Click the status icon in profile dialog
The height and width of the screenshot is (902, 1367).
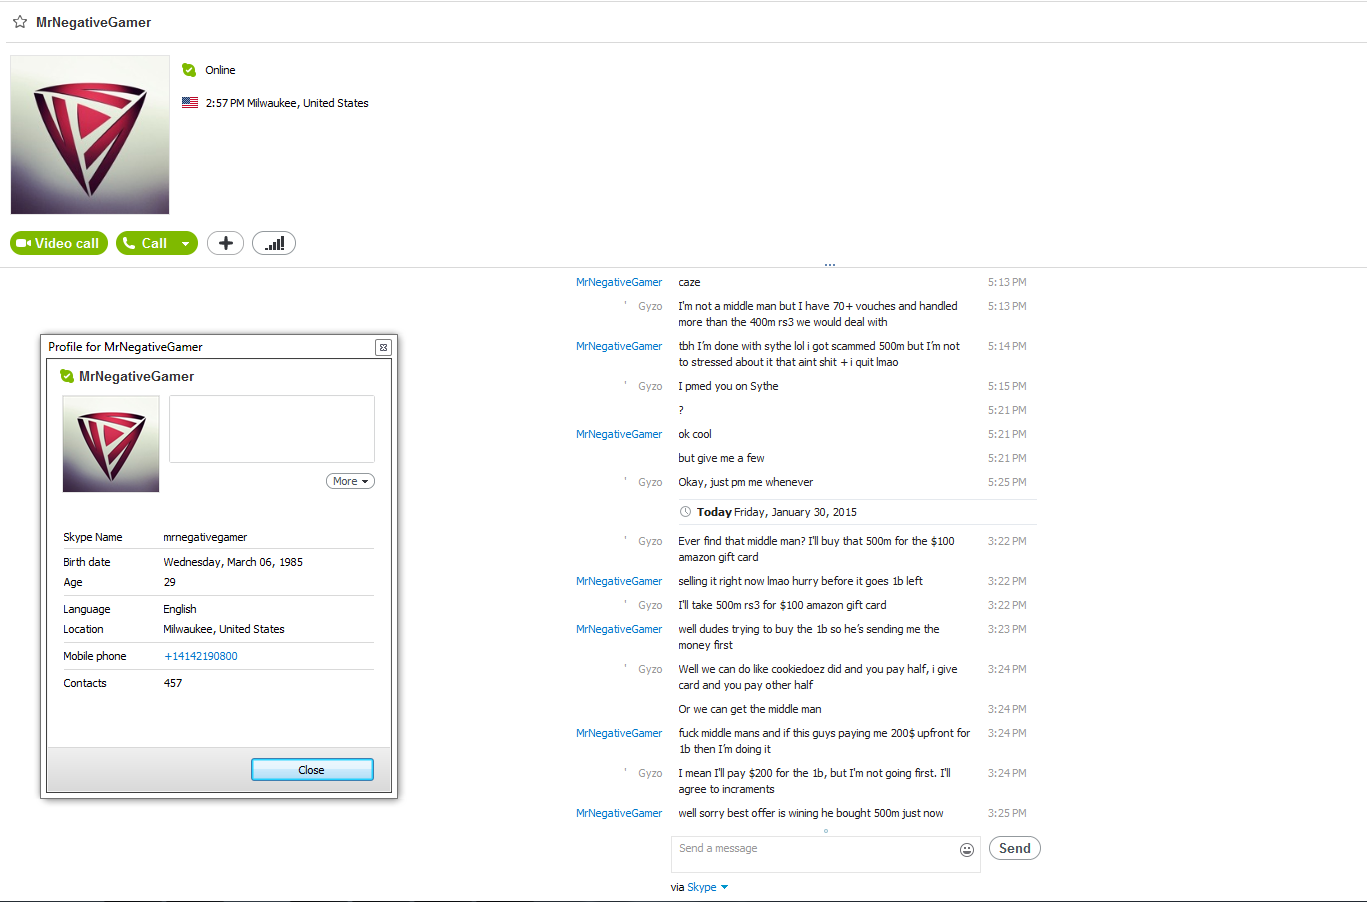[67, 376]
